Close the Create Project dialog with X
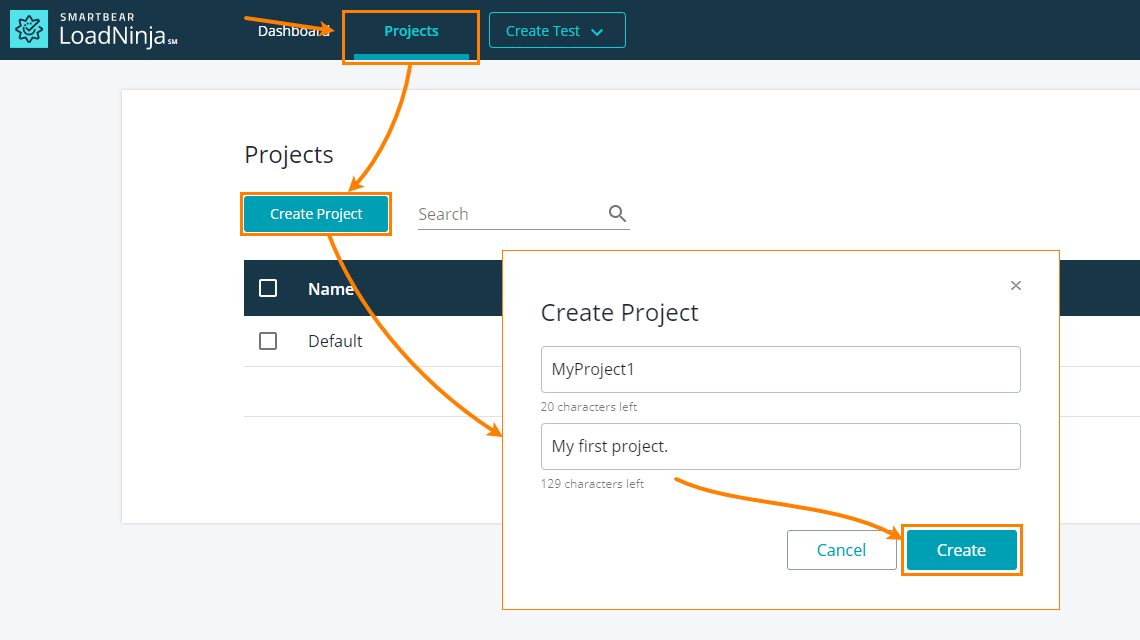 [x=1016, y=285]
